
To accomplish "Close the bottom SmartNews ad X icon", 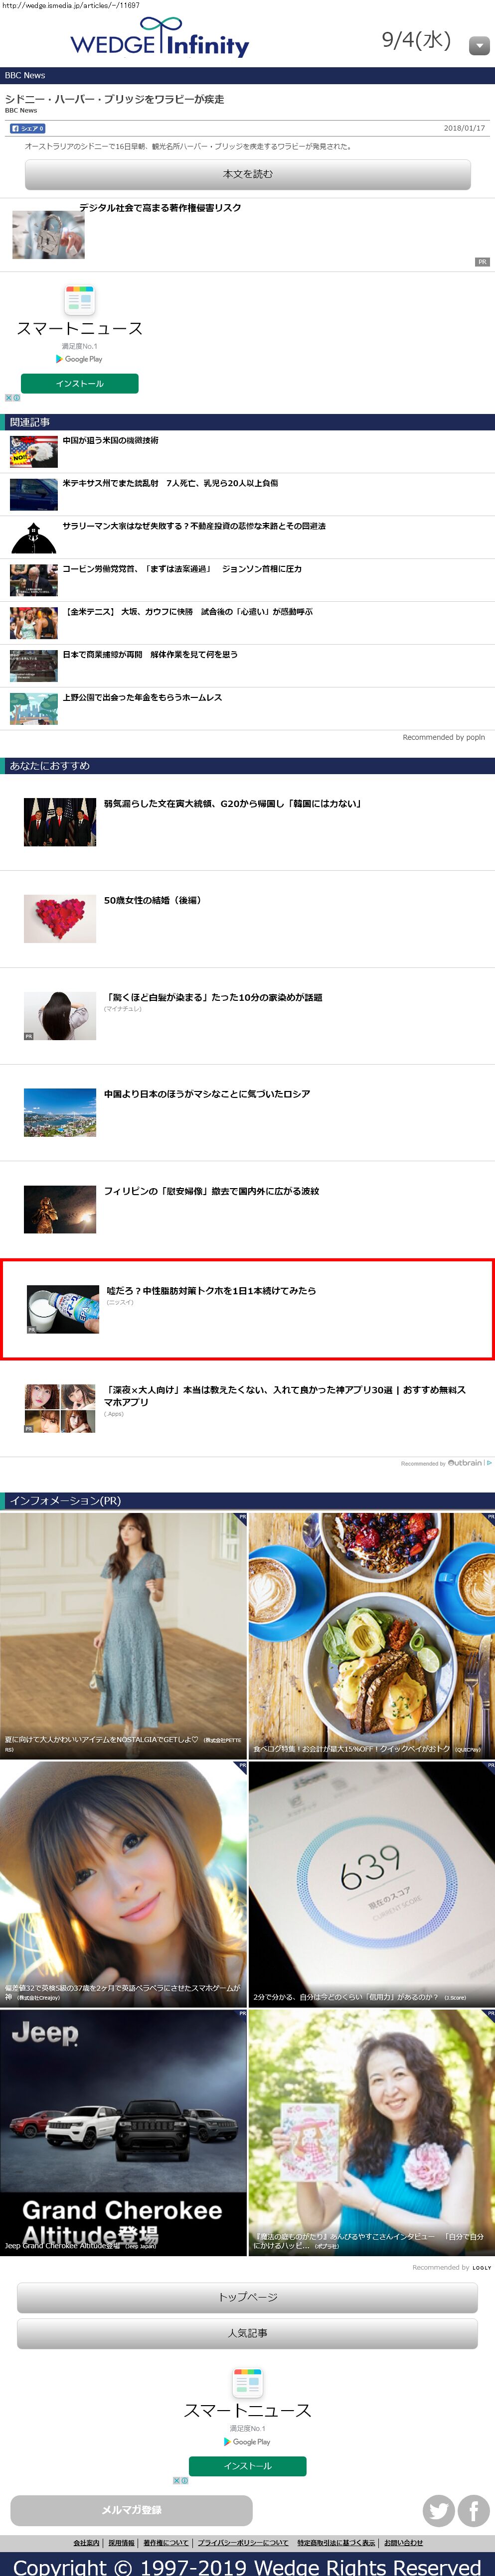I will (177, 2481).
